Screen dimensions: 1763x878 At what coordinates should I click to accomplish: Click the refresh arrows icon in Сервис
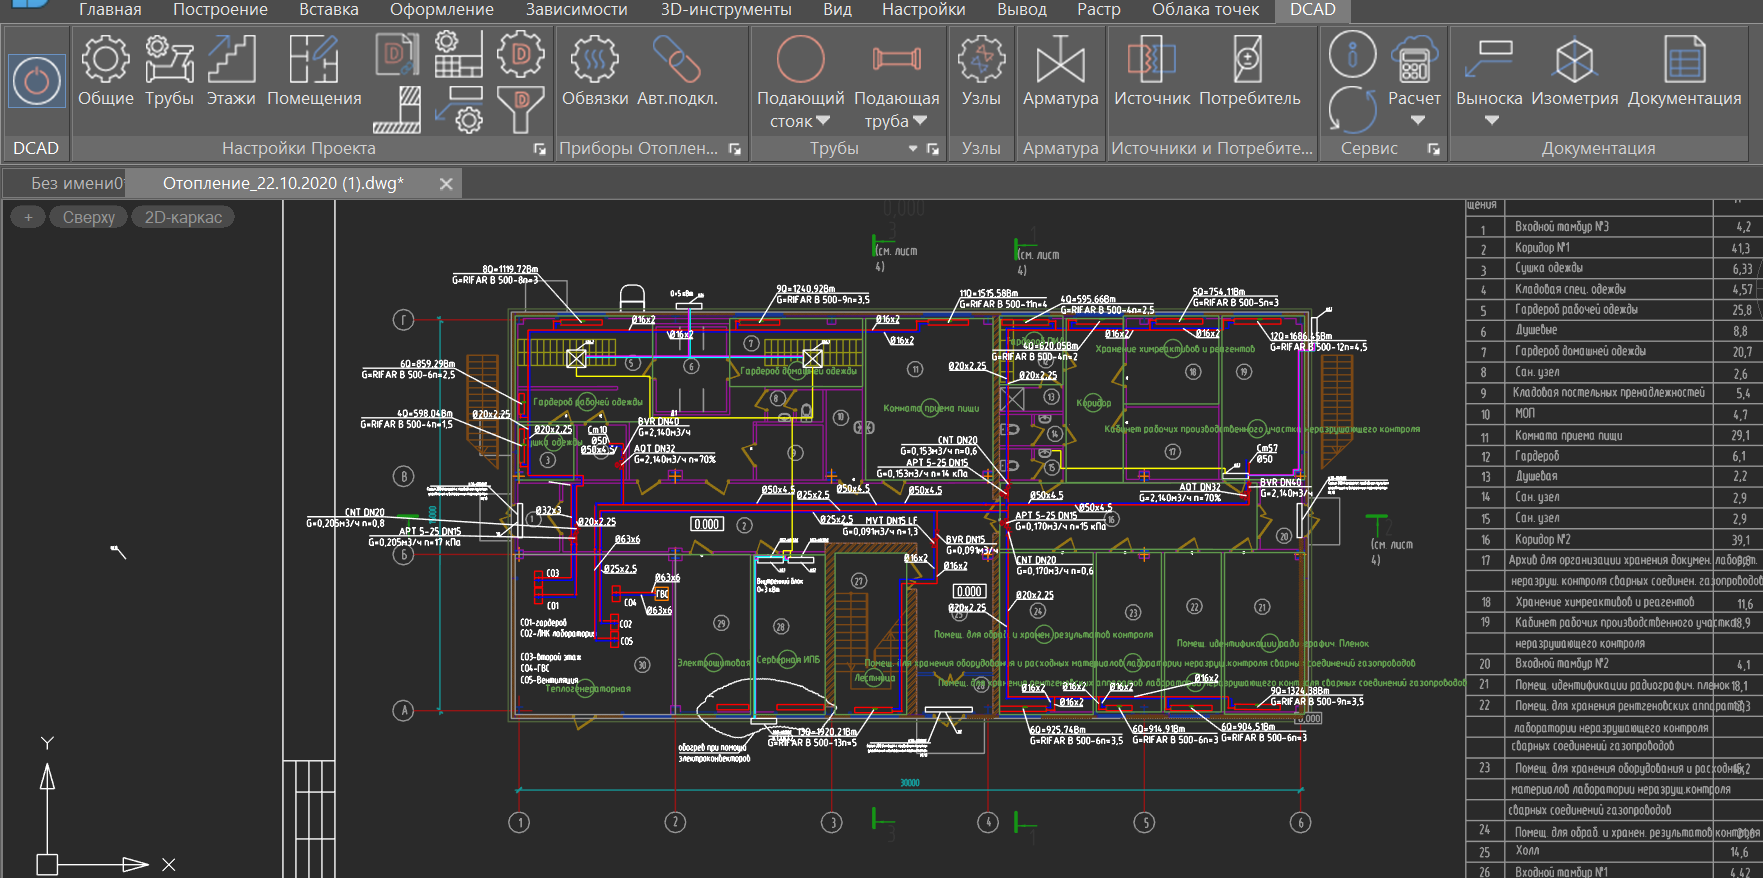tap(1352, 109)
